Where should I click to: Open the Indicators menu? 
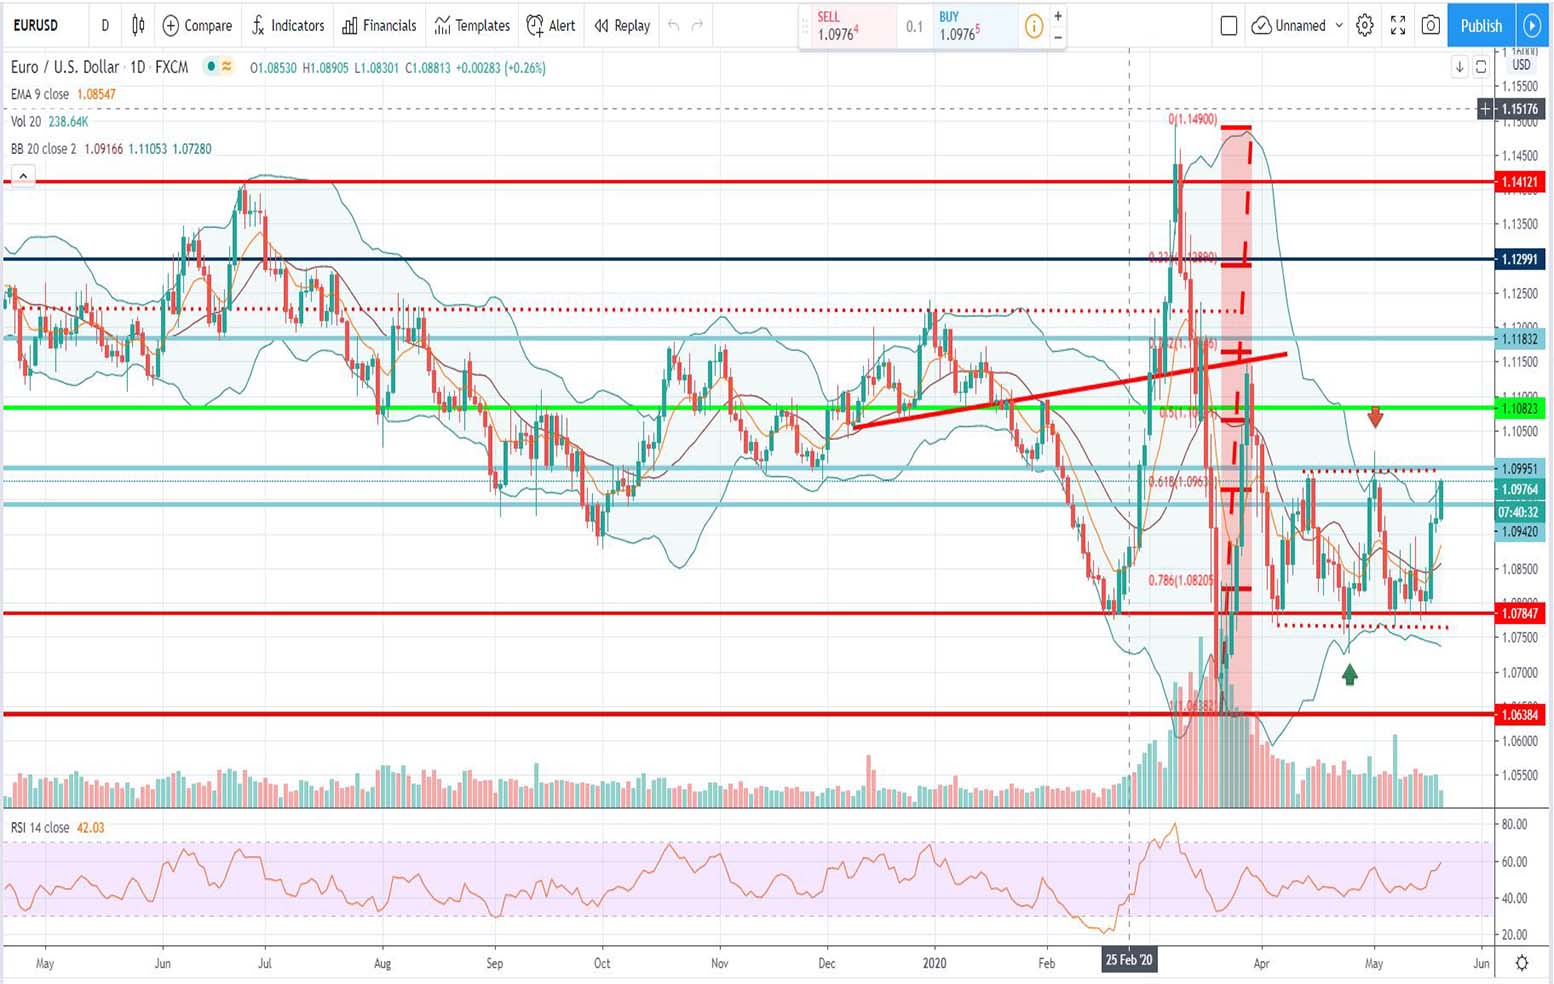287,25
